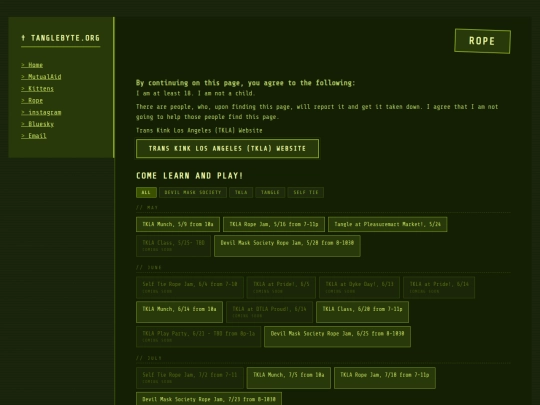Switch to the TKLA filter tab
540x405 pixels.
[241, 192]
